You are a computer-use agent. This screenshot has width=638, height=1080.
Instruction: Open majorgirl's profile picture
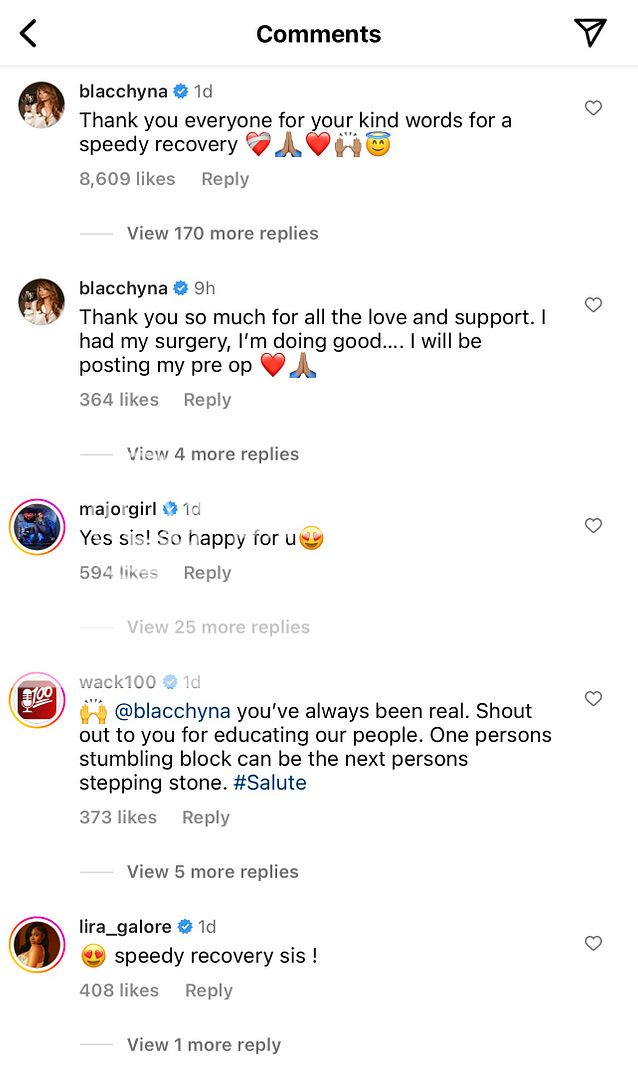pyautogui.click(x=36, y=525)
